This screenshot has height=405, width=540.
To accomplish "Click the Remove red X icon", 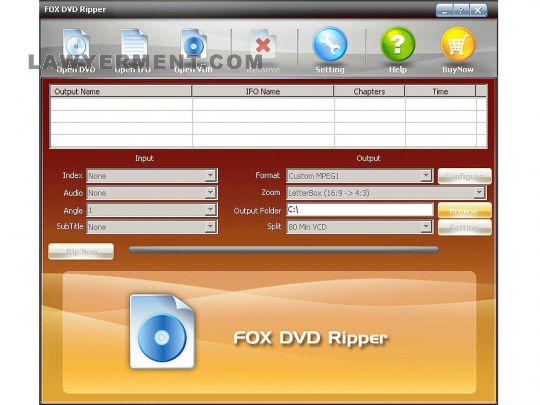I will (x=263, y=45).
